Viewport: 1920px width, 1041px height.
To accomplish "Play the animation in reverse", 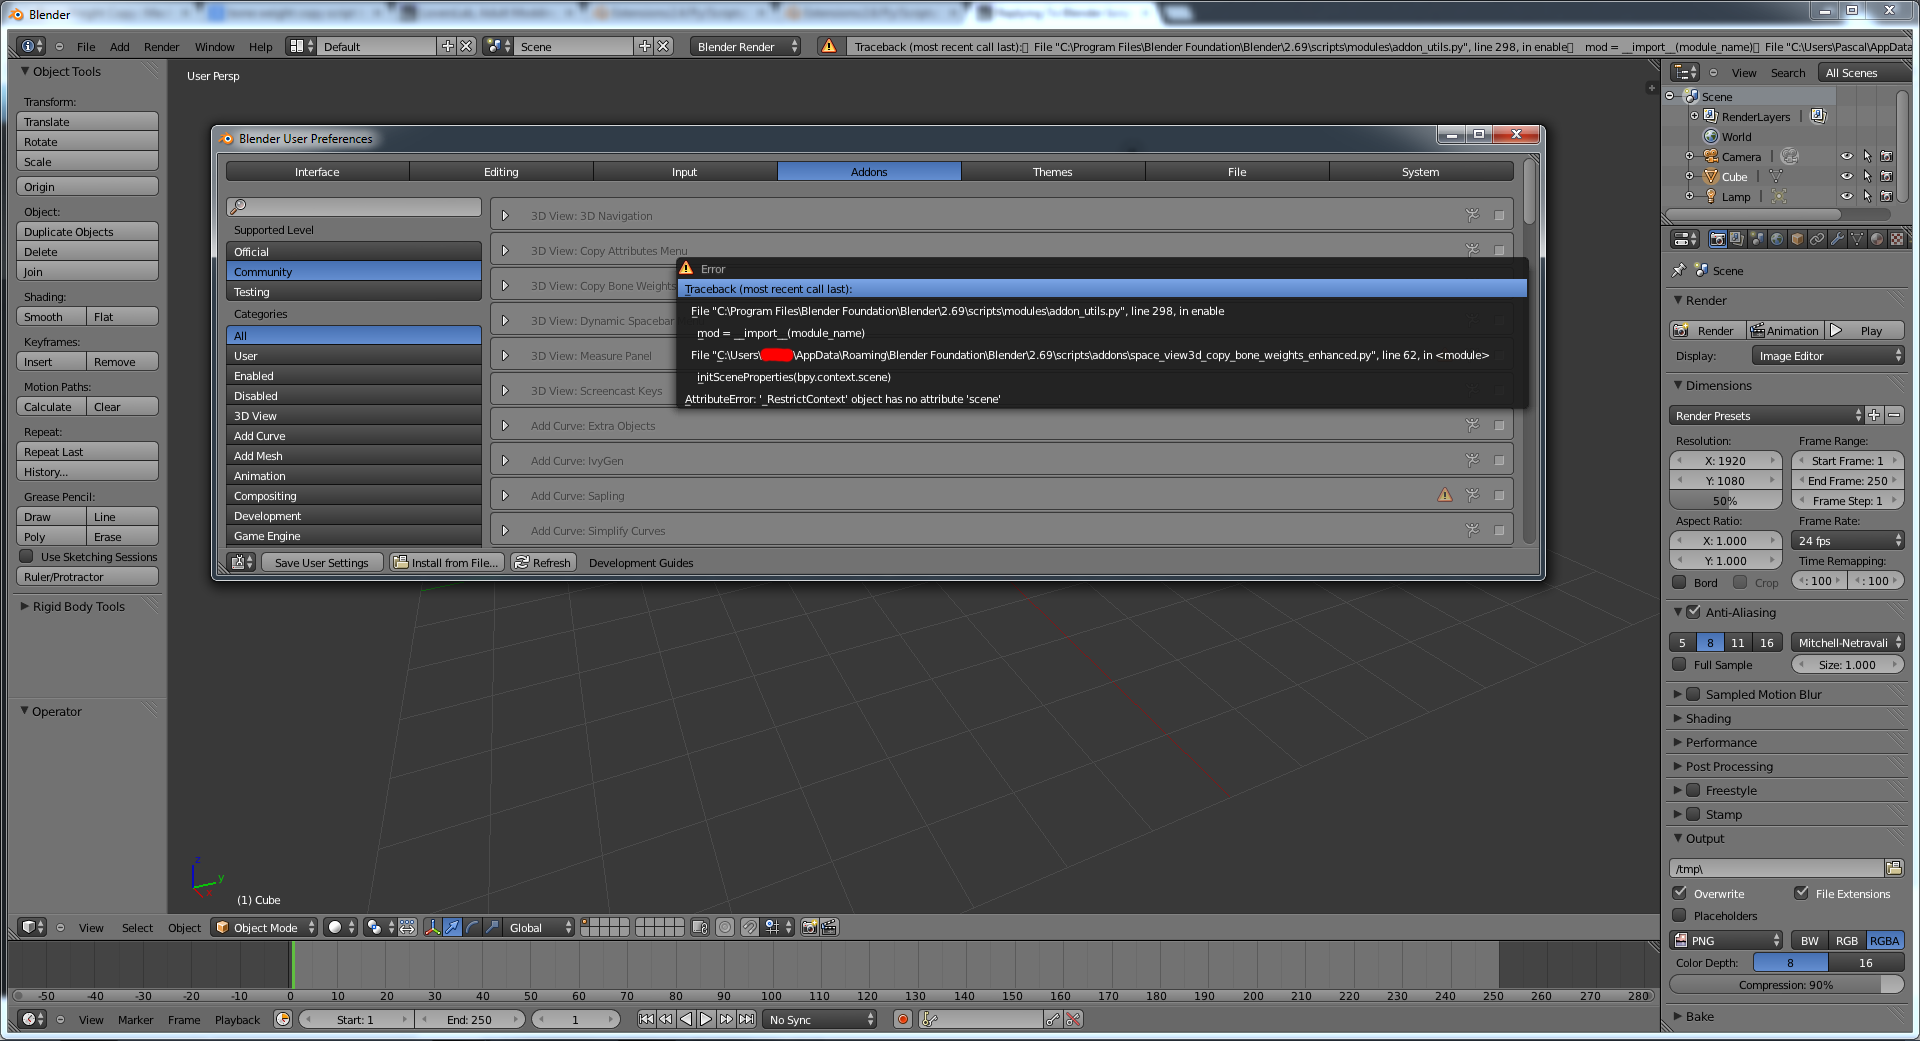I will (x=686, y=1019).
